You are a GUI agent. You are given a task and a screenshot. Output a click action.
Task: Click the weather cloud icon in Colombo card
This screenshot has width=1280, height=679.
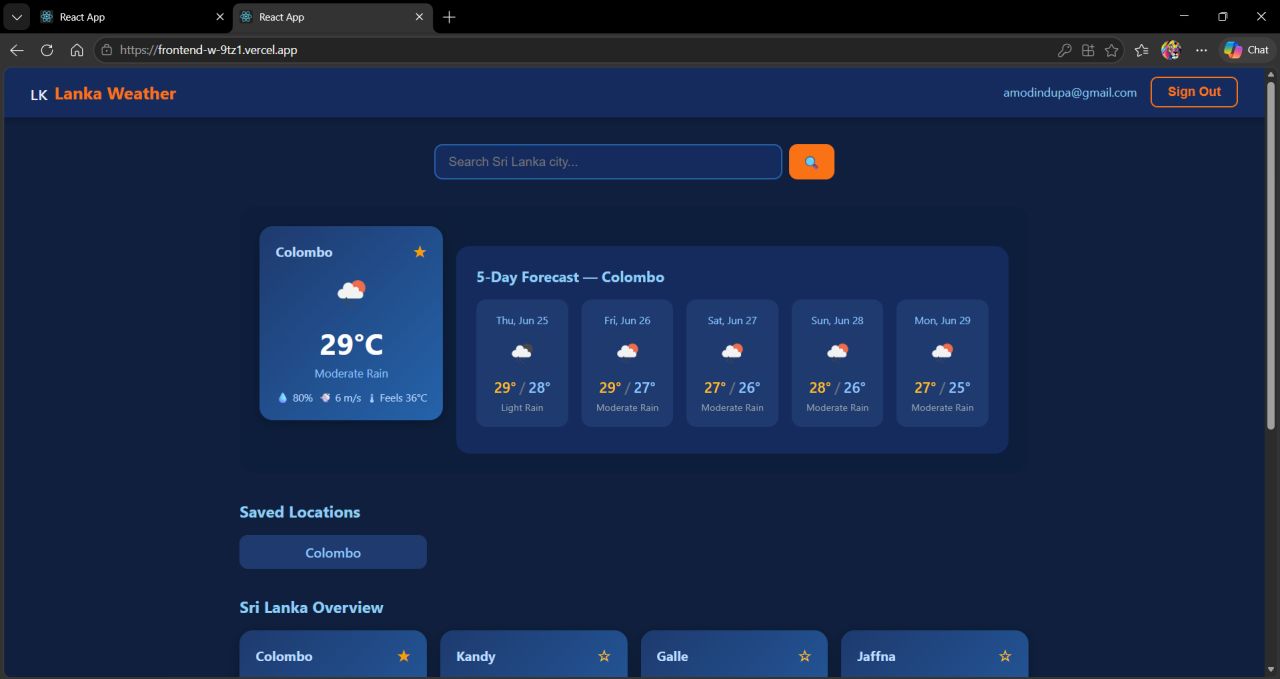click(x=351, y=290)
